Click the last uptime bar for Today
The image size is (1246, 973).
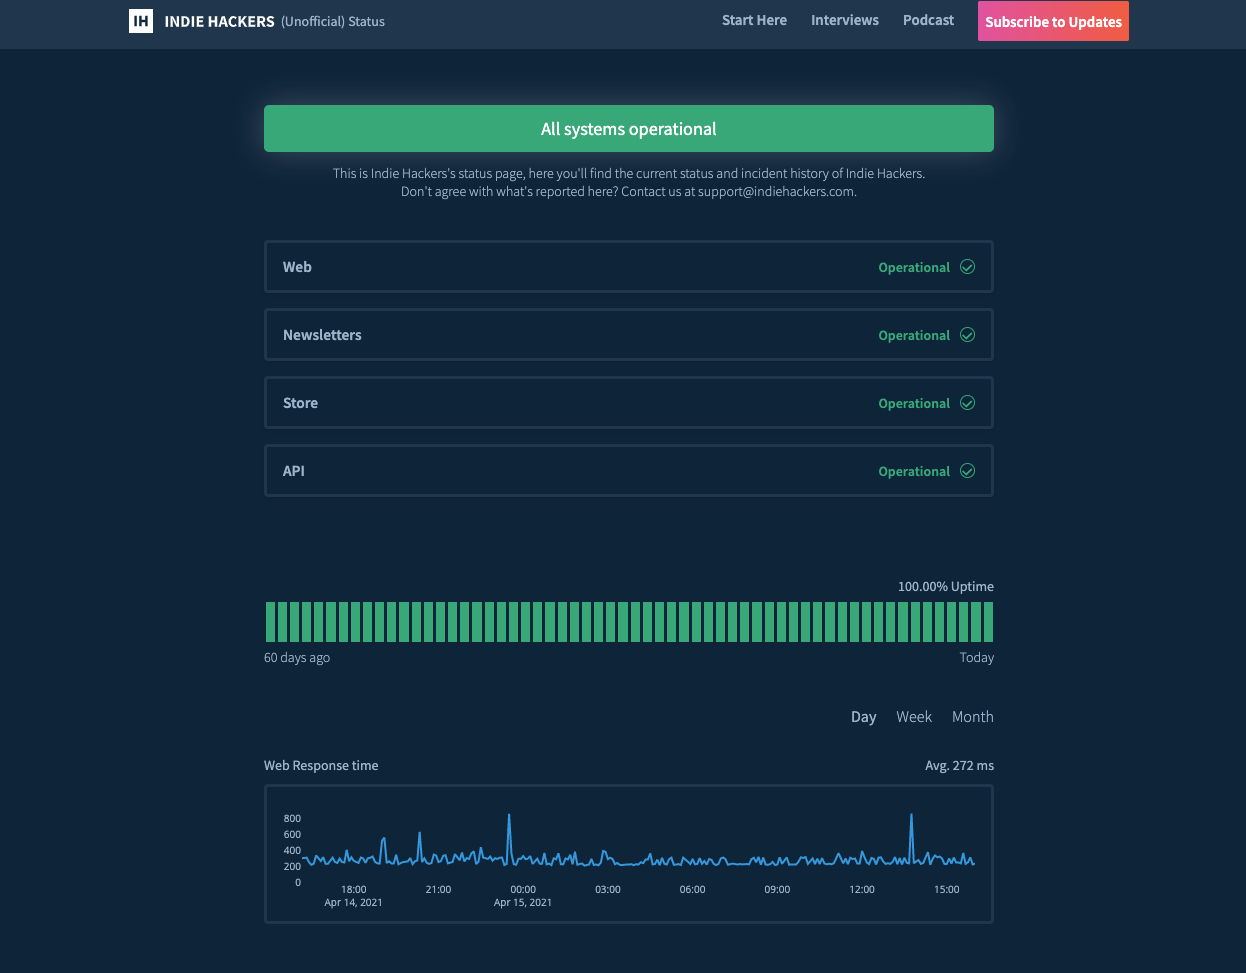(988, 621)
